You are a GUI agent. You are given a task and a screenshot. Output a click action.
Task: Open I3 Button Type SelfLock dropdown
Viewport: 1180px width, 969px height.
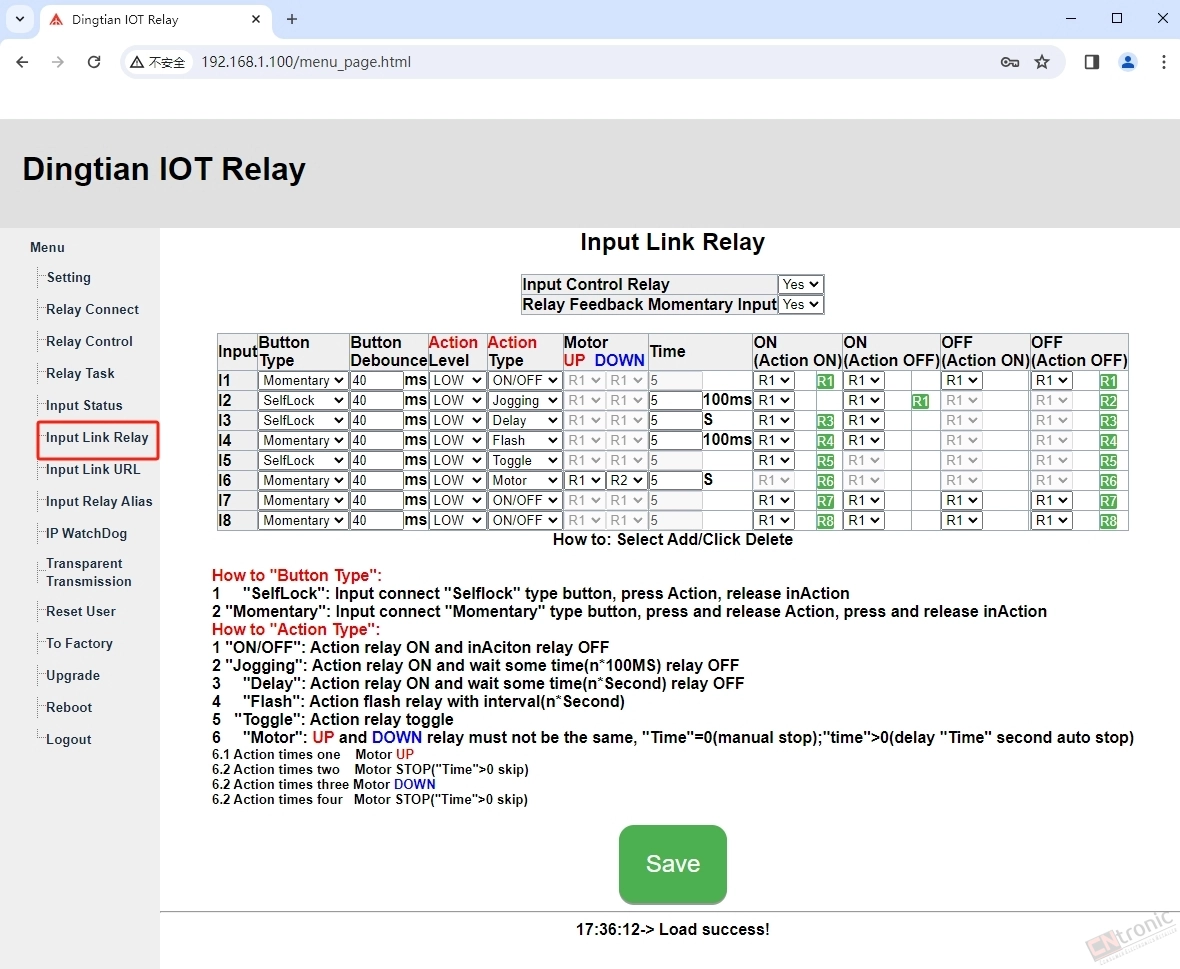point(303,421)
